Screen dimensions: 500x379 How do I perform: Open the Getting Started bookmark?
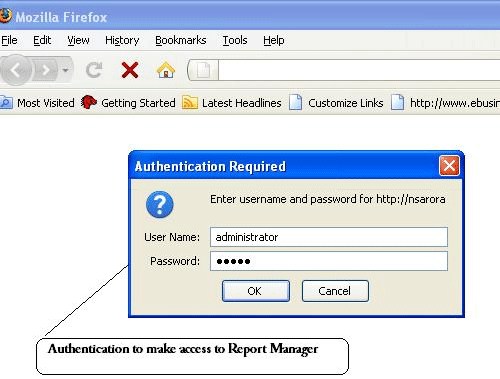[128, 103]
